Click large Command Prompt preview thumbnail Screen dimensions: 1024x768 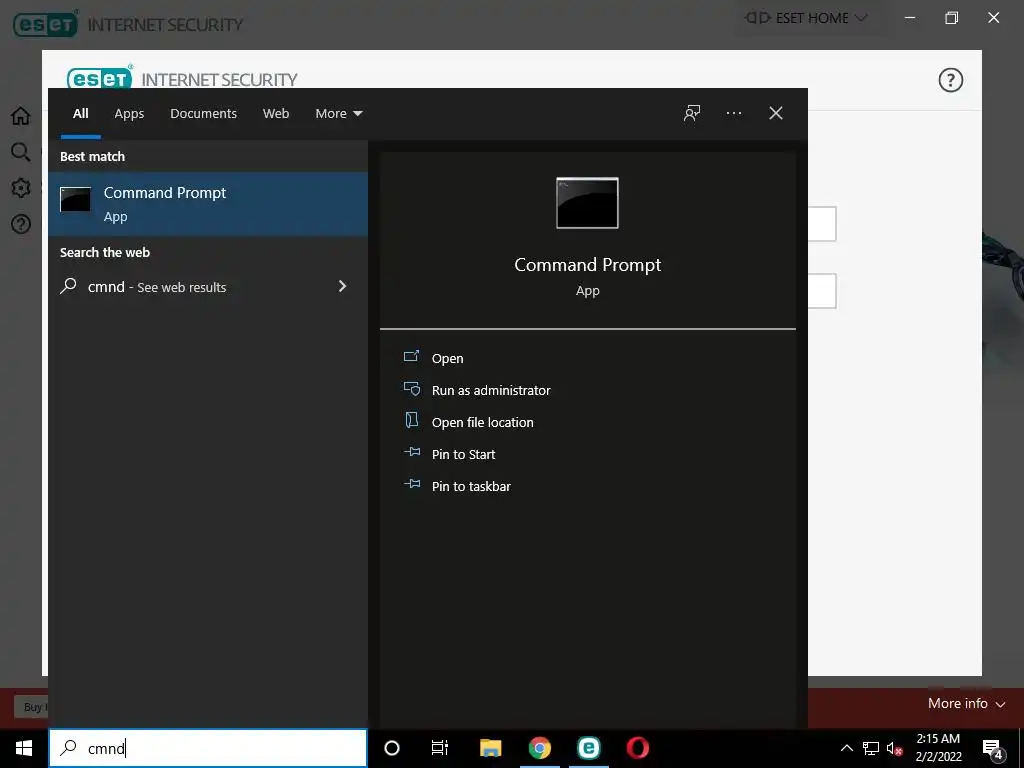pyautogui.click(x=587, y=203)
